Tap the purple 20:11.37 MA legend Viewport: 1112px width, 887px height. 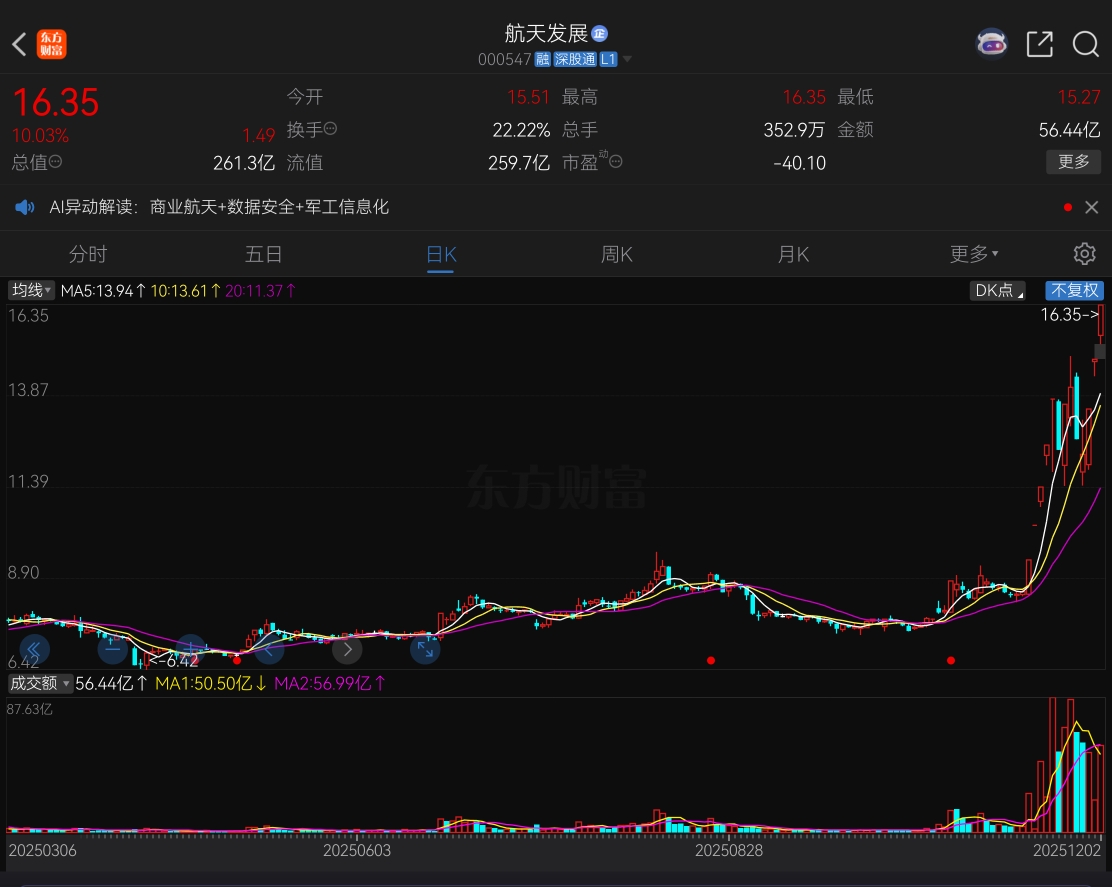pyautogui.click(x=260, y=291)
